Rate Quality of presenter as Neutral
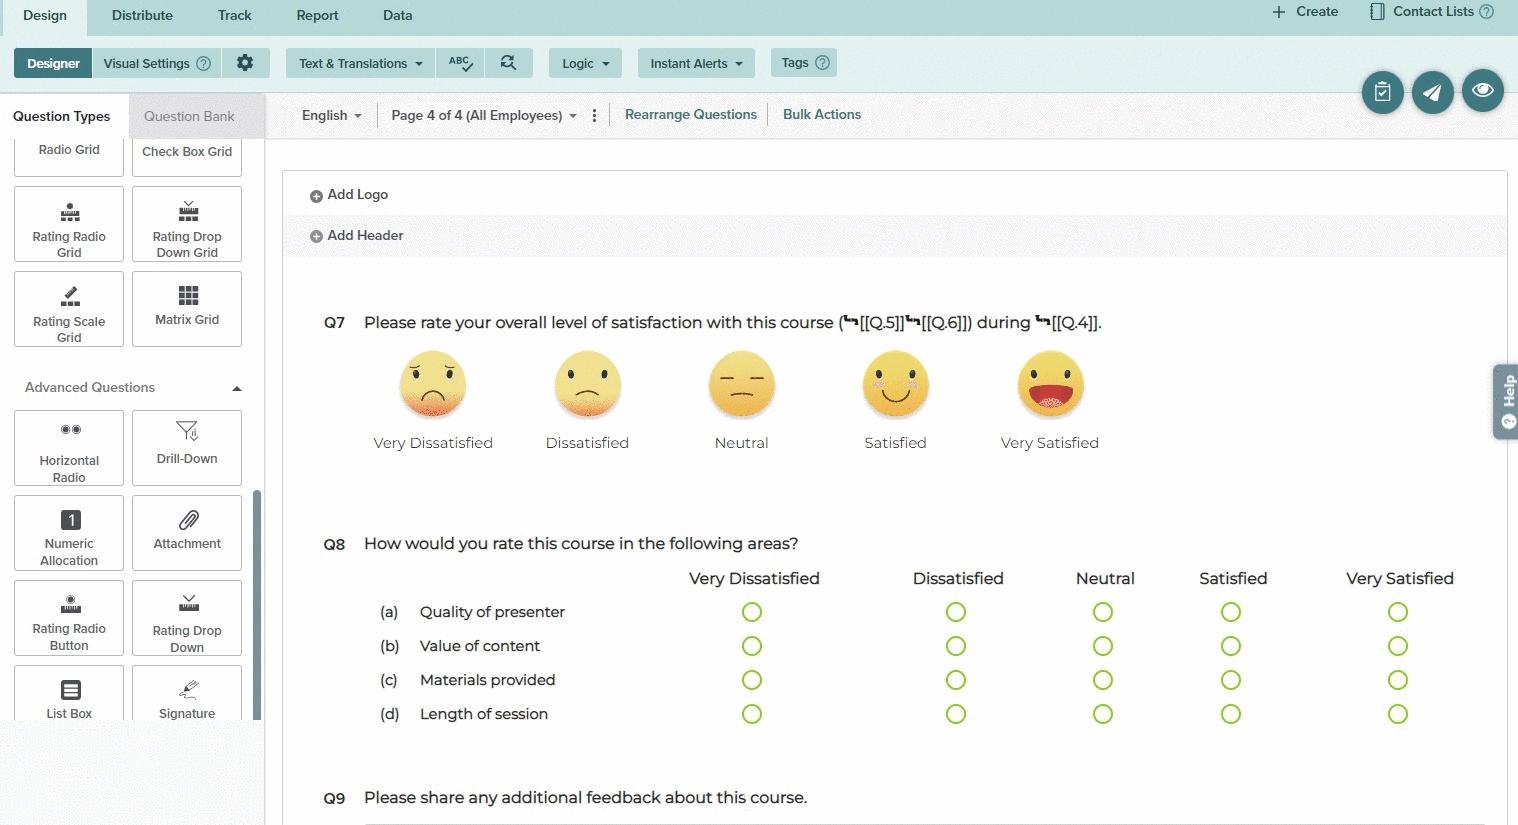 (x=1103, y=612)
